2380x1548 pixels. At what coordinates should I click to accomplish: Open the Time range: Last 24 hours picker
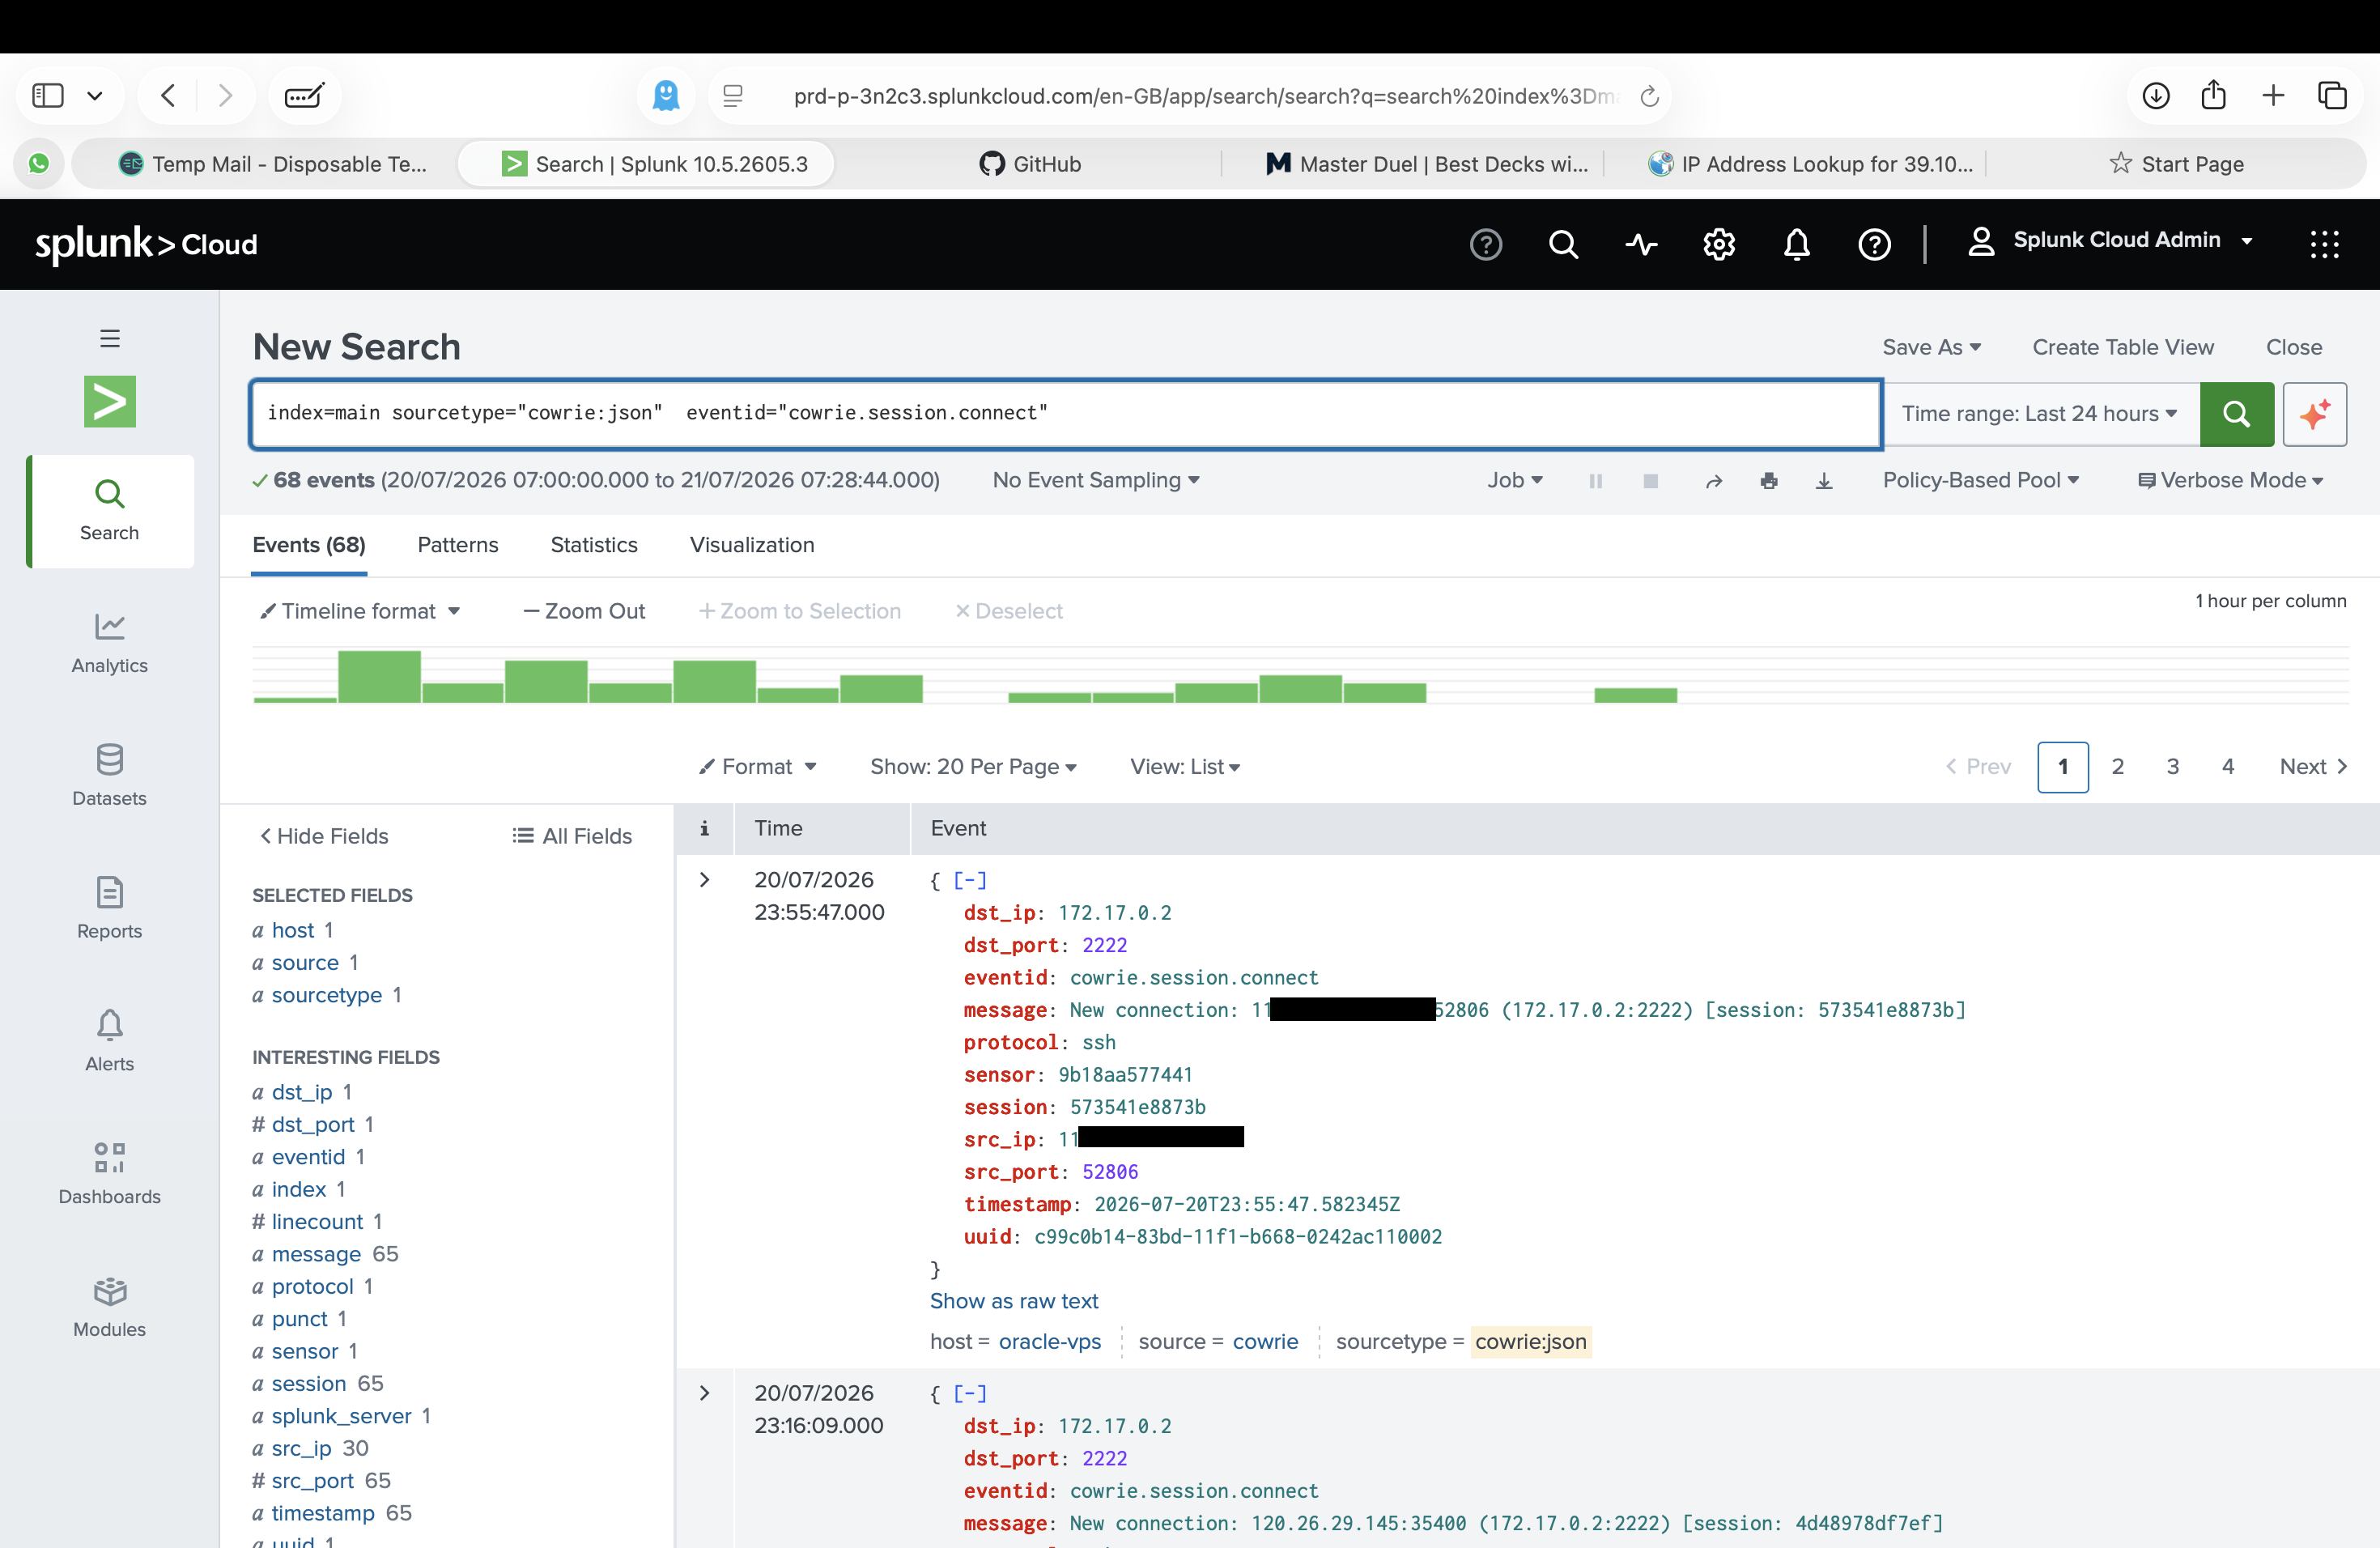pos(2039,414)
